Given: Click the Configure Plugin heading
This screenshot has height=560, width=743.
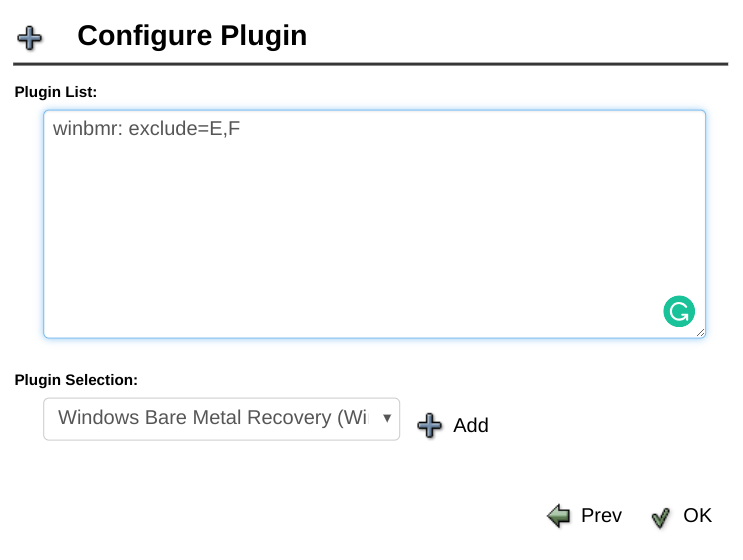Looking at the screenshot, I should click(x=192, y=36).
